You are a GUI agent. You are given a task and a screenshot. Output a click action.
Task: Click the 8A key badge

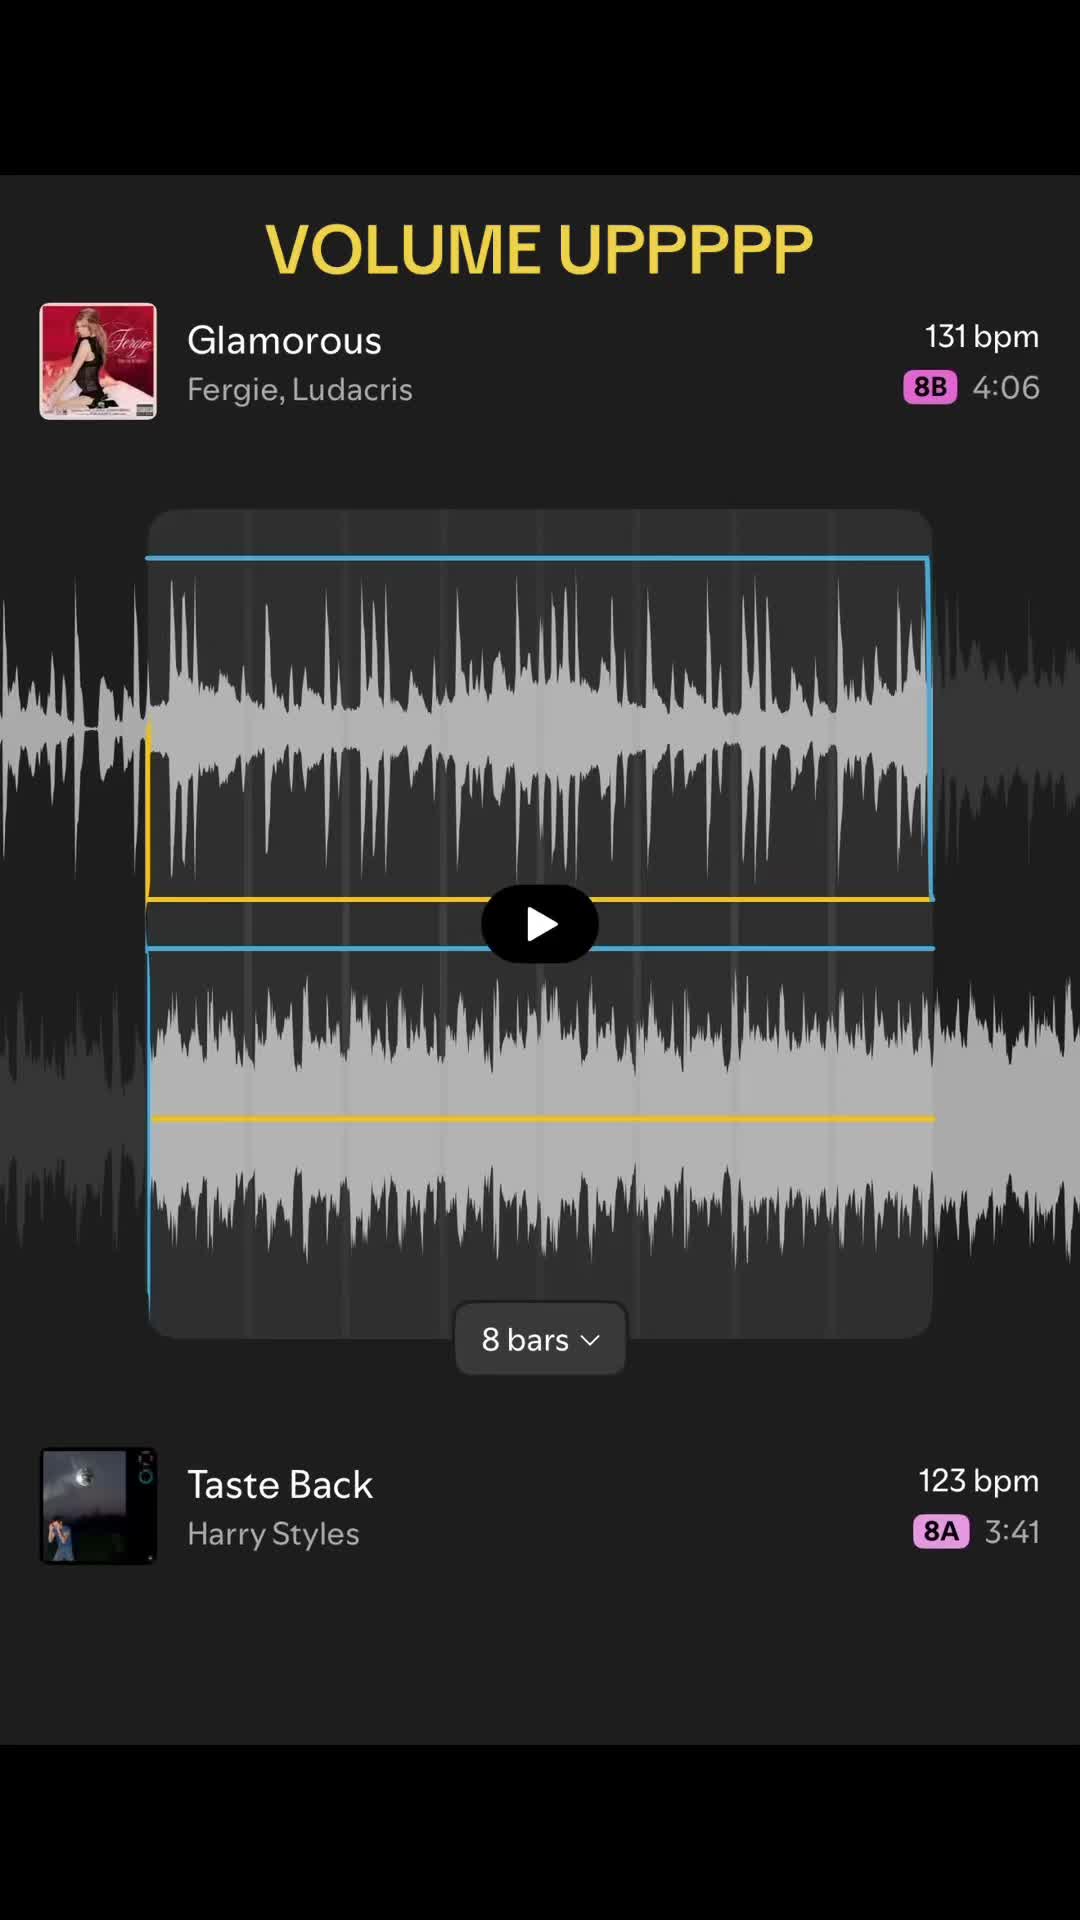pyautogui.click(x=941, y=1531)
